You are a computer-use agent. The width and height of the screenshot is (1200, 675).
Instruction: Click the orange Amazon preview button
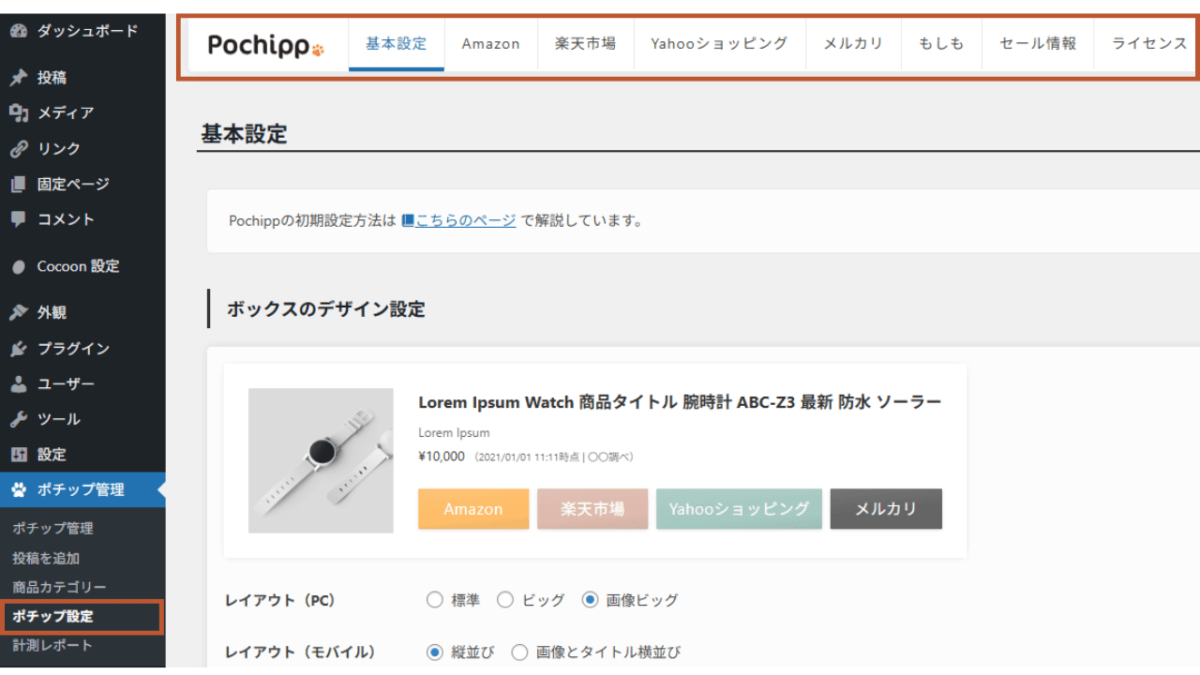click(473, 509)
